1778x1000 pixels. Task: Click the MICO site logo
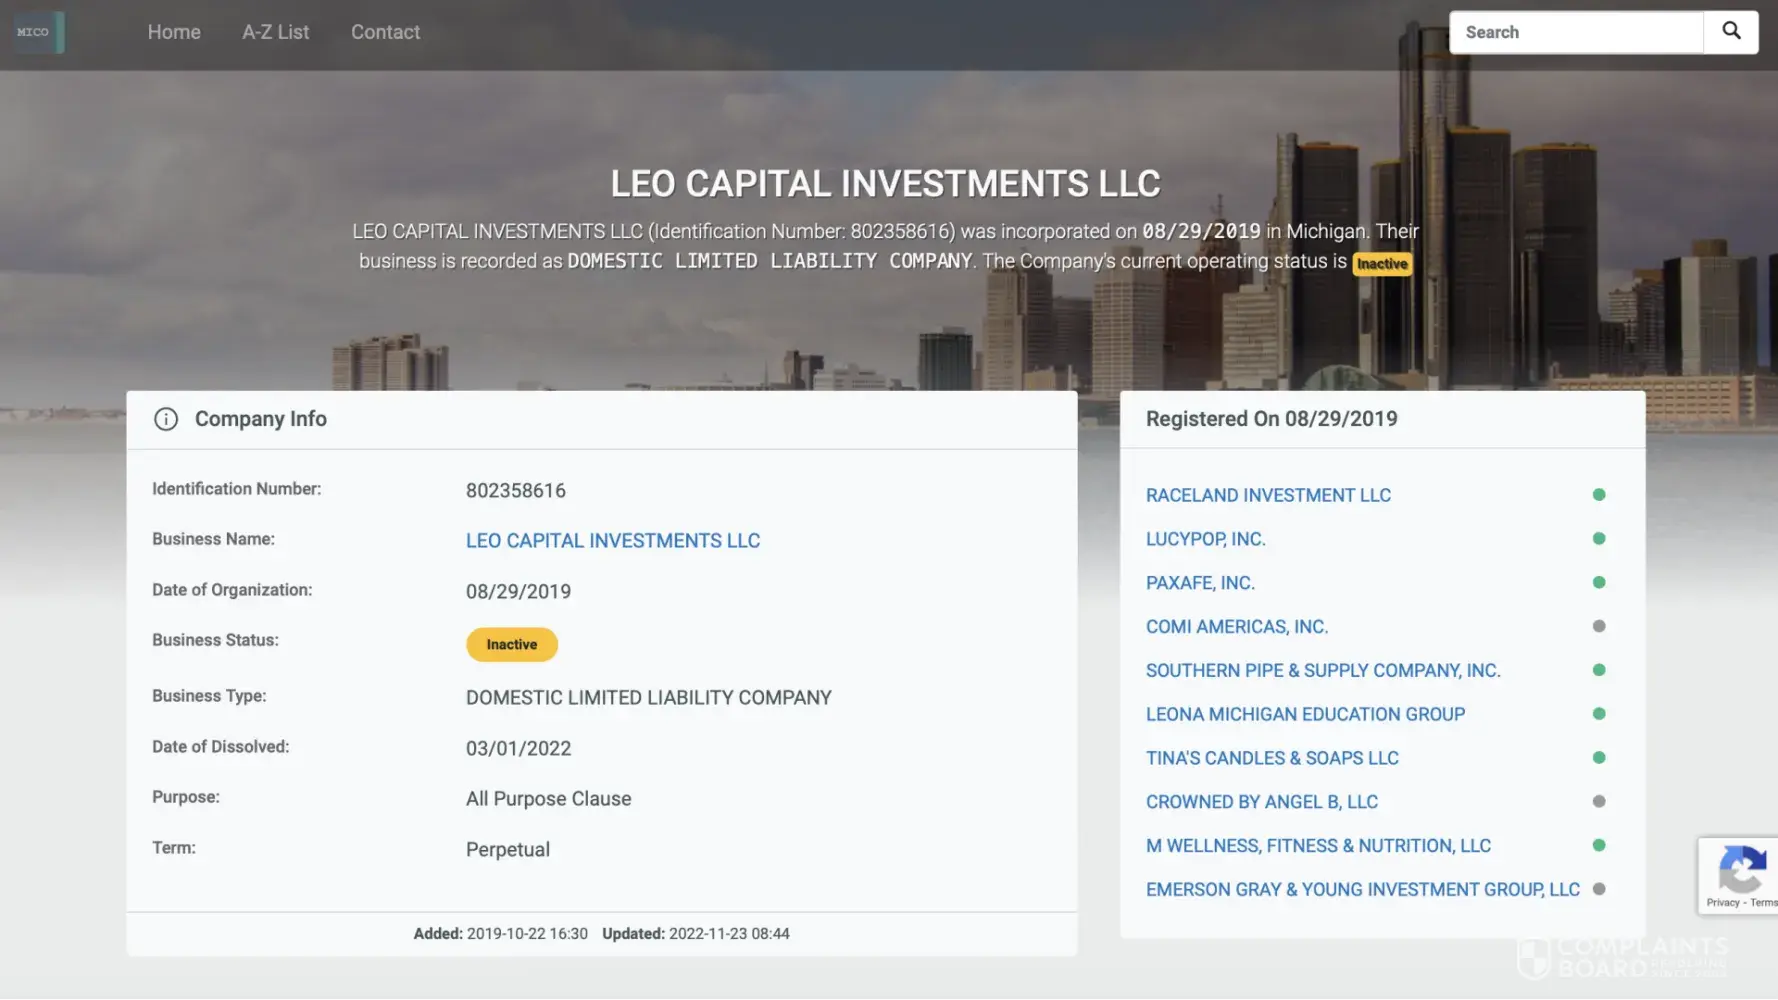39,32
